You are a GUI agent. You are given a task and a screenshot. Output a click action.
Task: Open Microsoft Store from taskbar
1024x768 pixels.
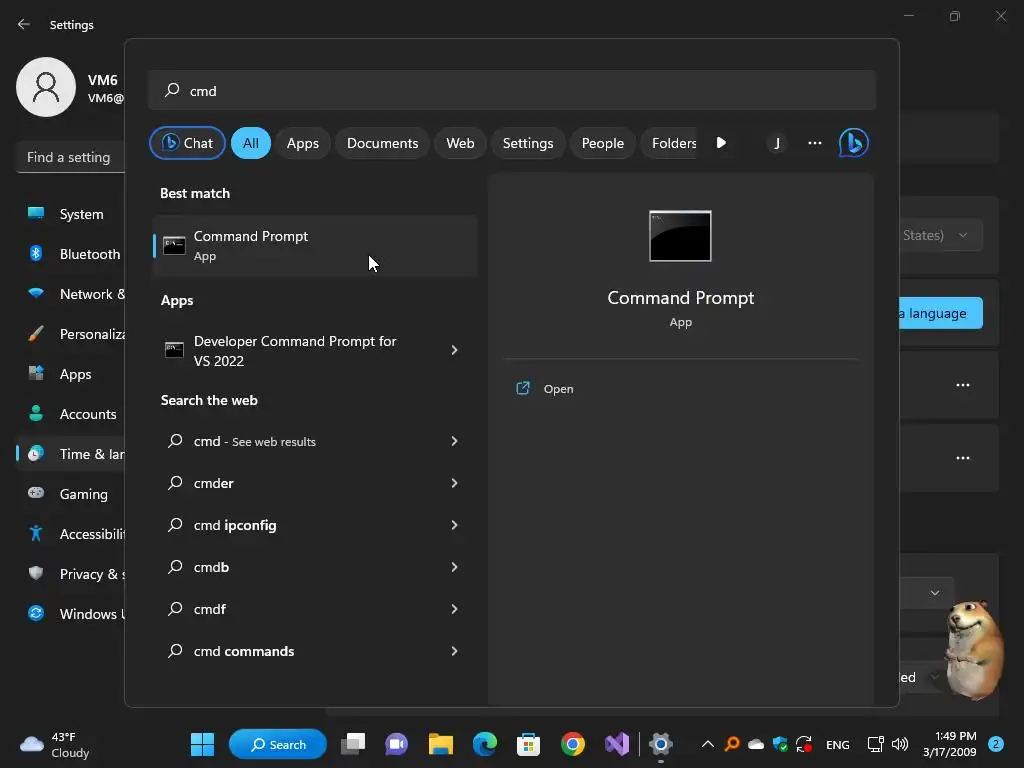[528, 744]
